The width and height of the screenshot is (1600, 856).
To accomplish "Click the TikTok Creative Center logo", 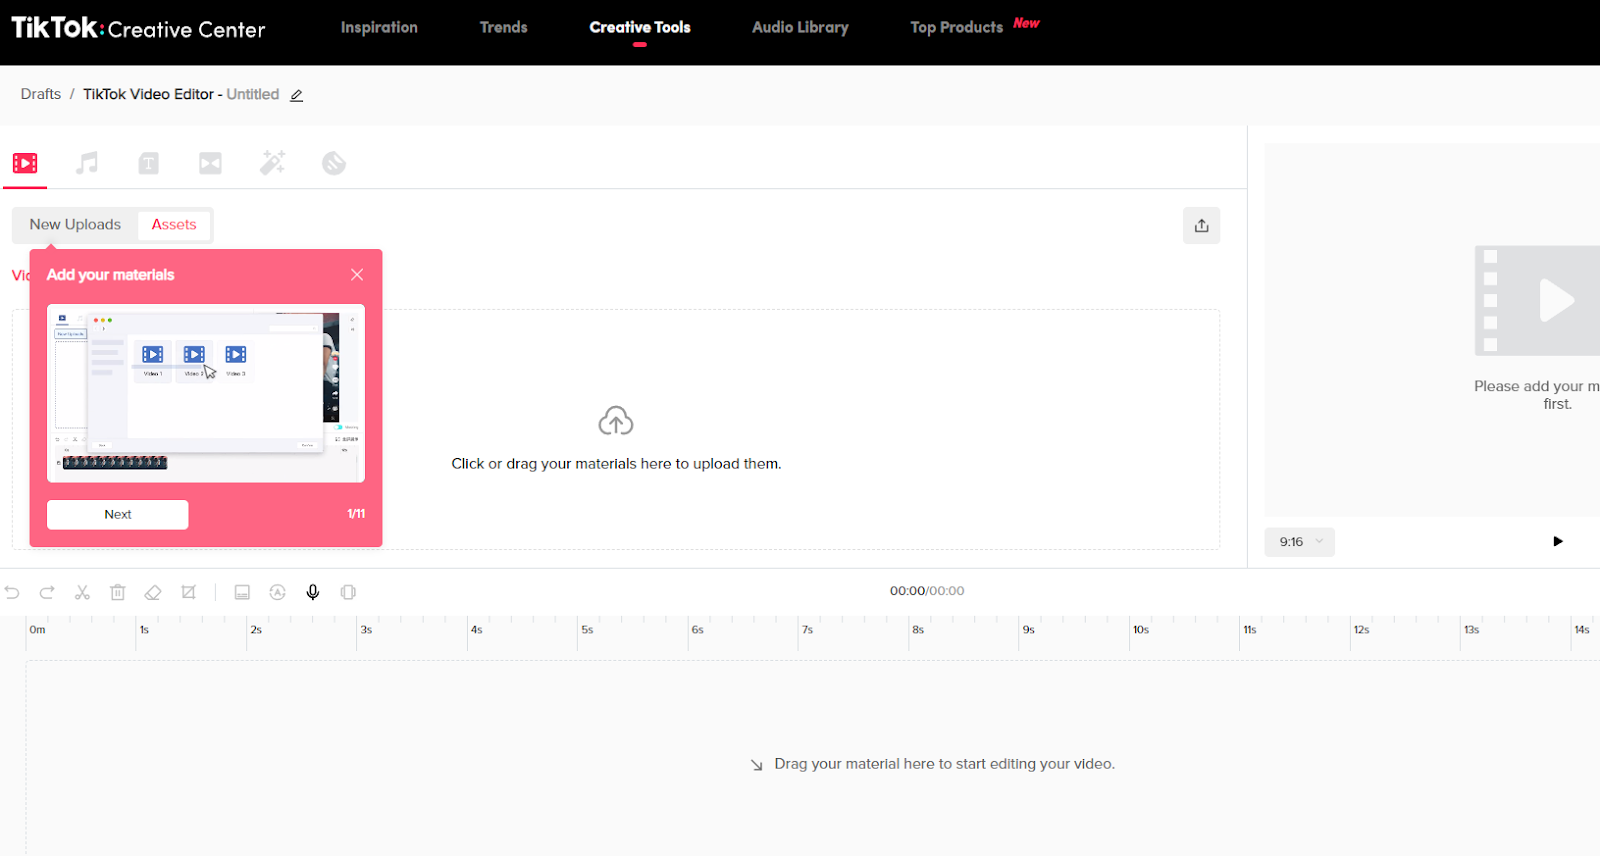I will pos(138,28).
